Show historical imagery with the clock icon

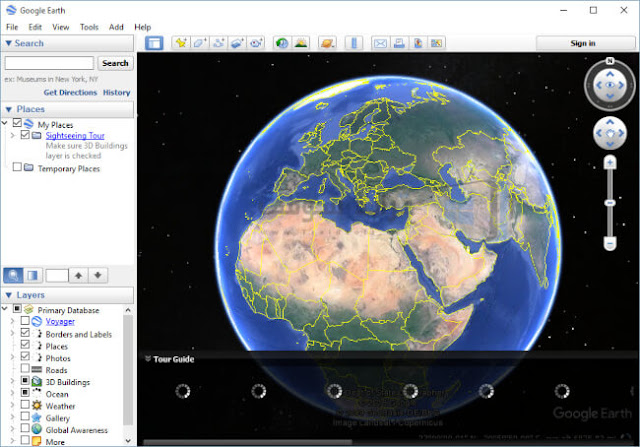[282, 43]
